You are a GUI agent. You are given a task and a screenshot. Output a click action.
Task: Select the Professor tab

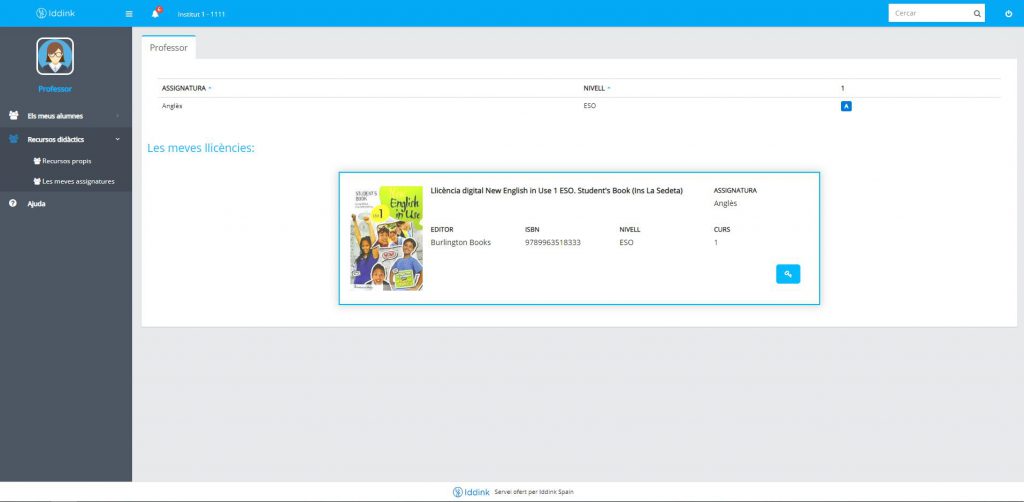[169, 47]
